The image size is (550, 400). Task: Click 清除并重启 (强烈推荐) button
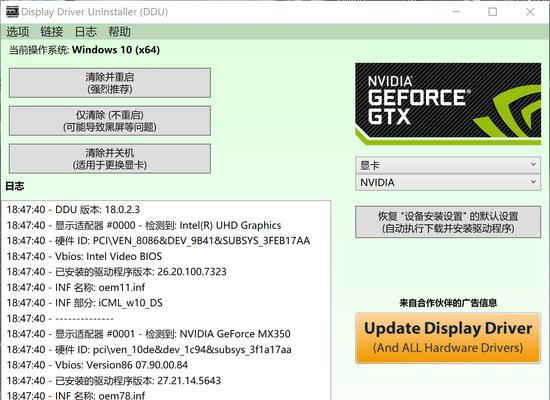[110, 83]
